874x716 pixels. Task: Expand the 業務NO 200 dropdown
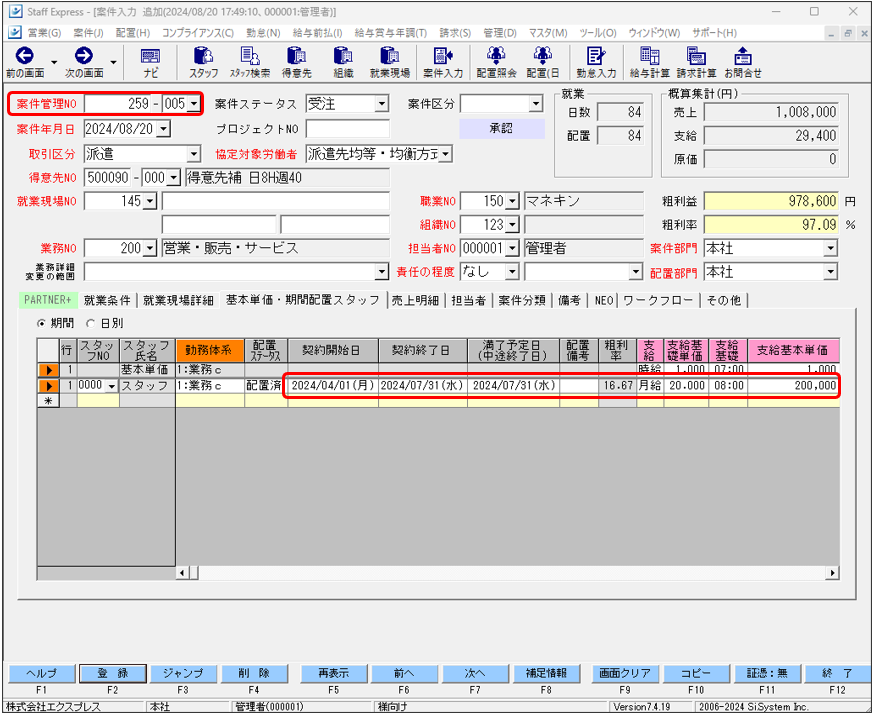[x=149, y=249]
